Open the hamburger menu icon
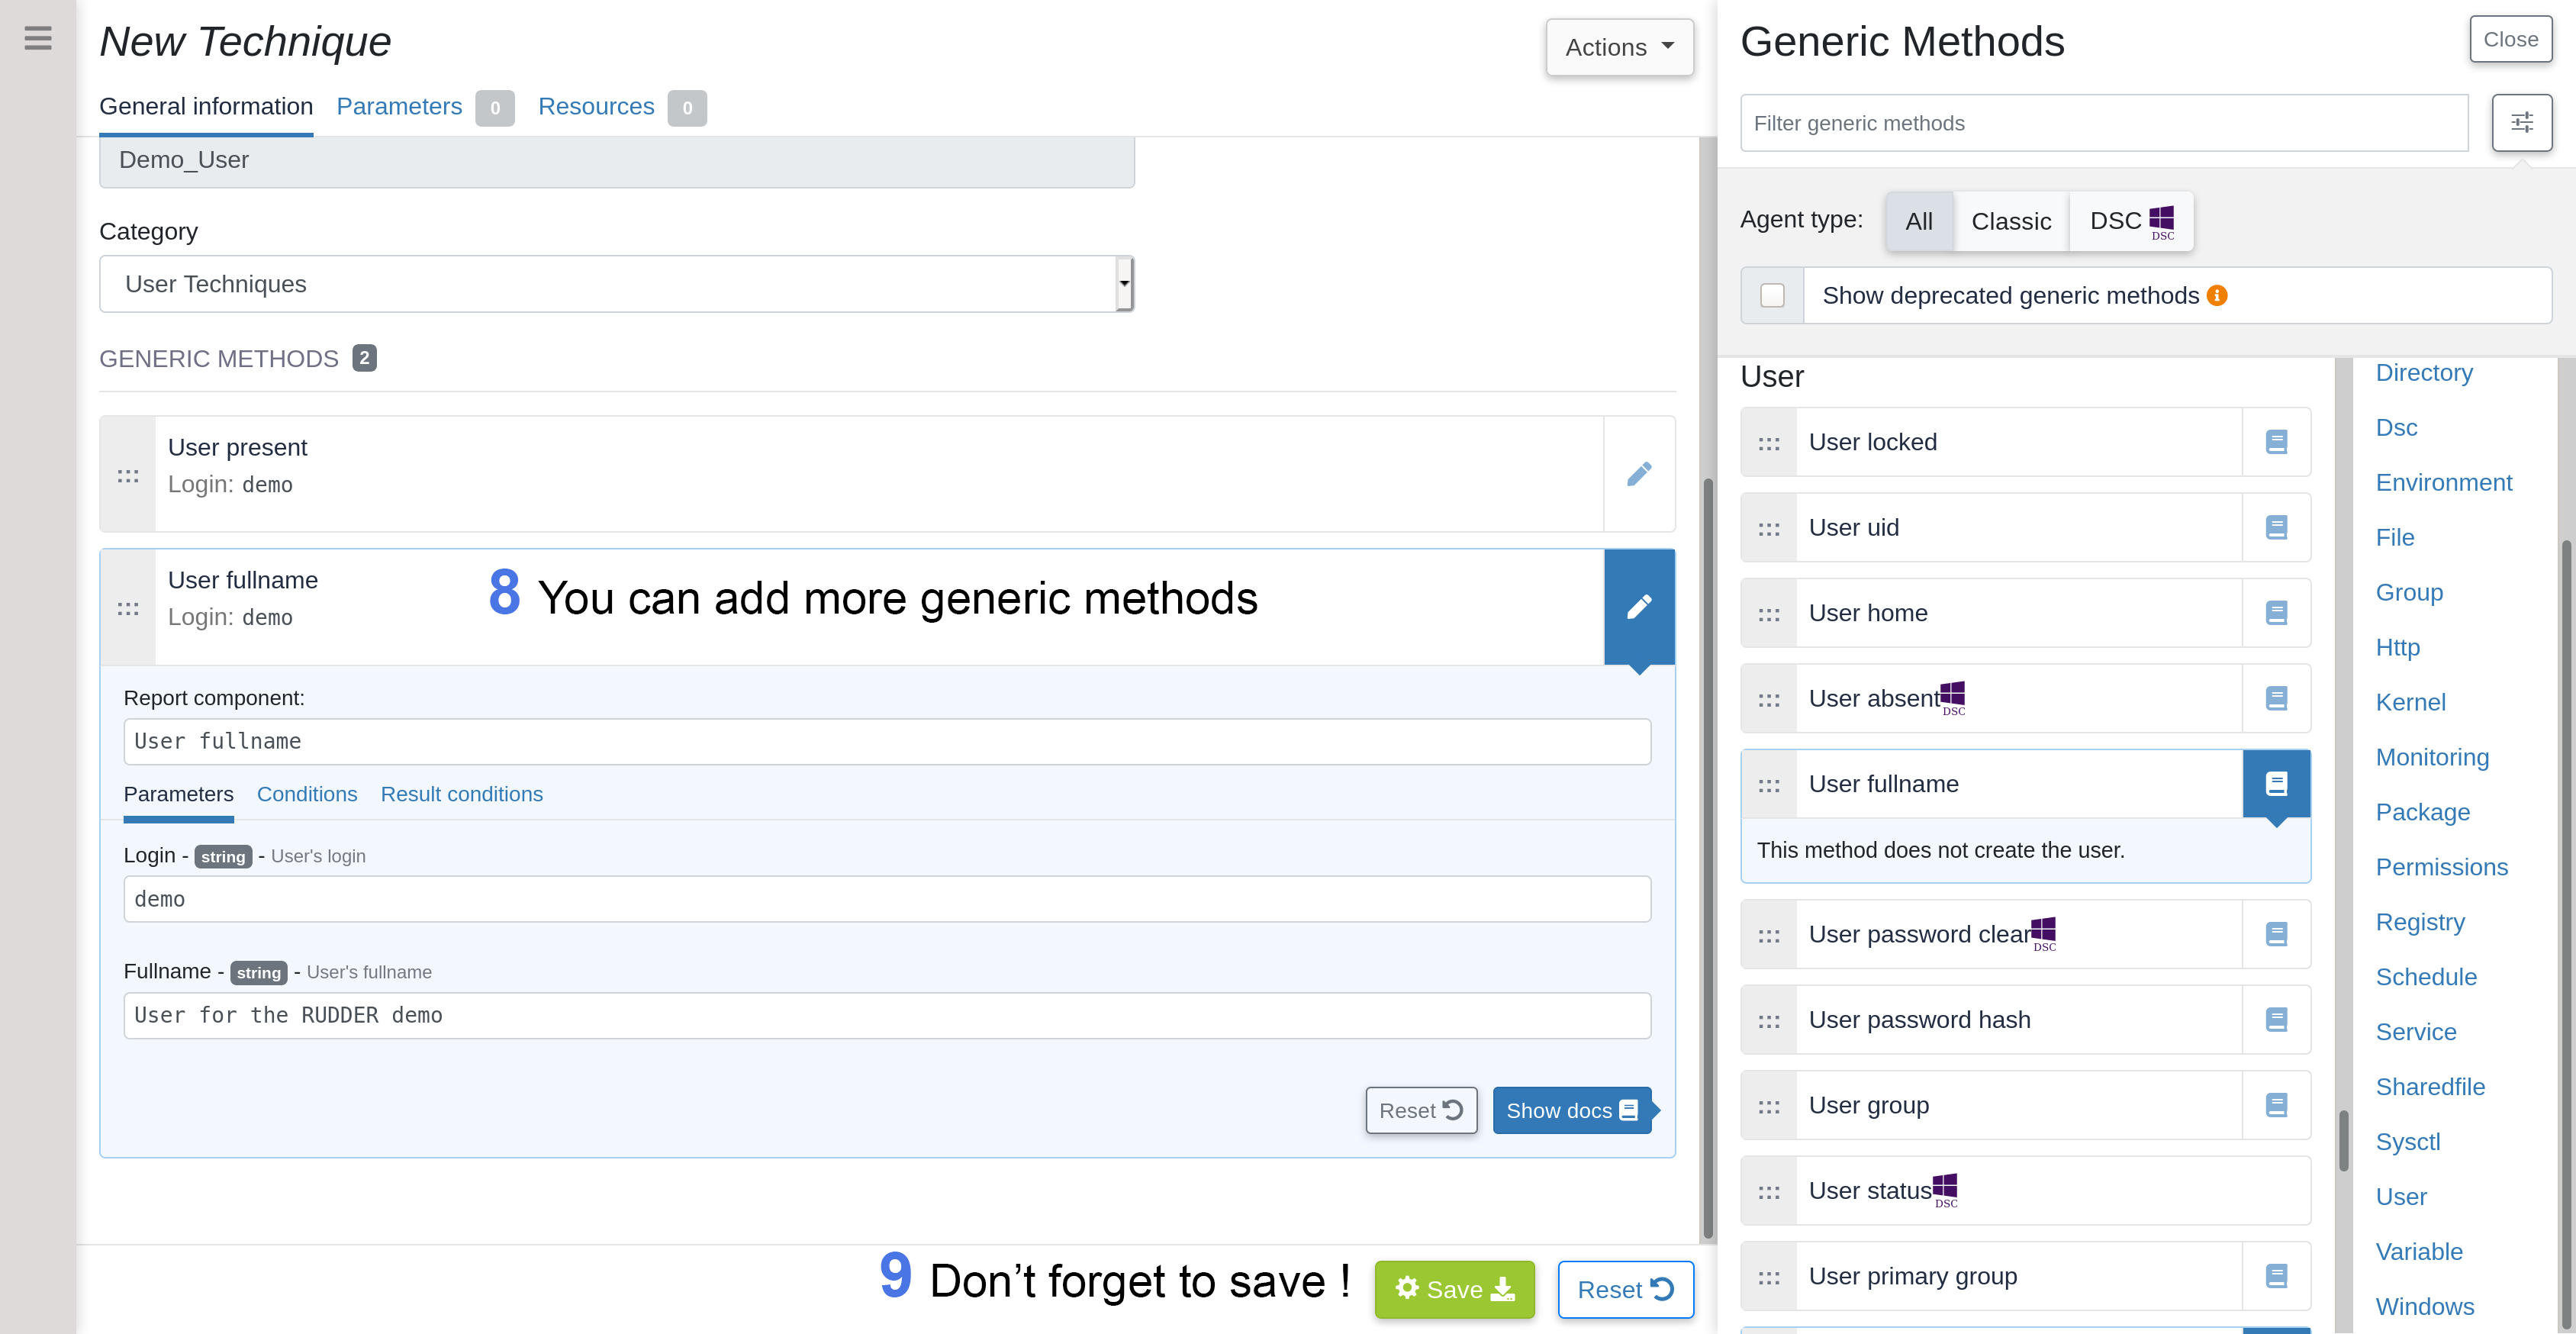This screenshot has width=2576, height=1334. click(x=38, y=39)
